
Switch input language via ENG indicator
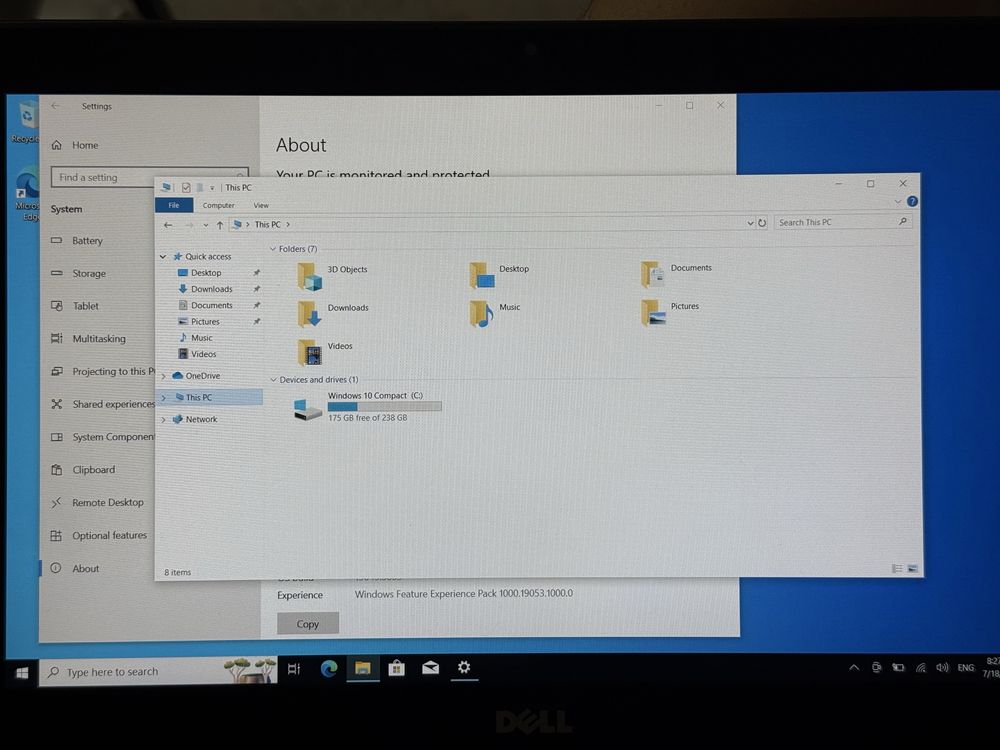966,668
